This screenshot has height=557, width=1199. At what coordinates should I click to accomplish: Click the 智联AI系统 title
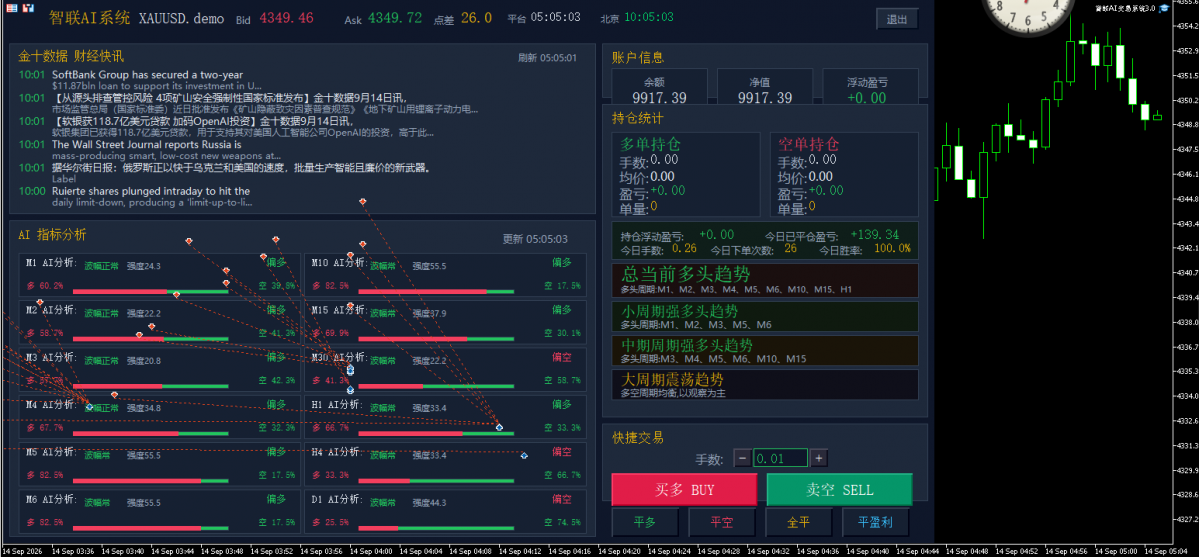[x=89, y=18]
